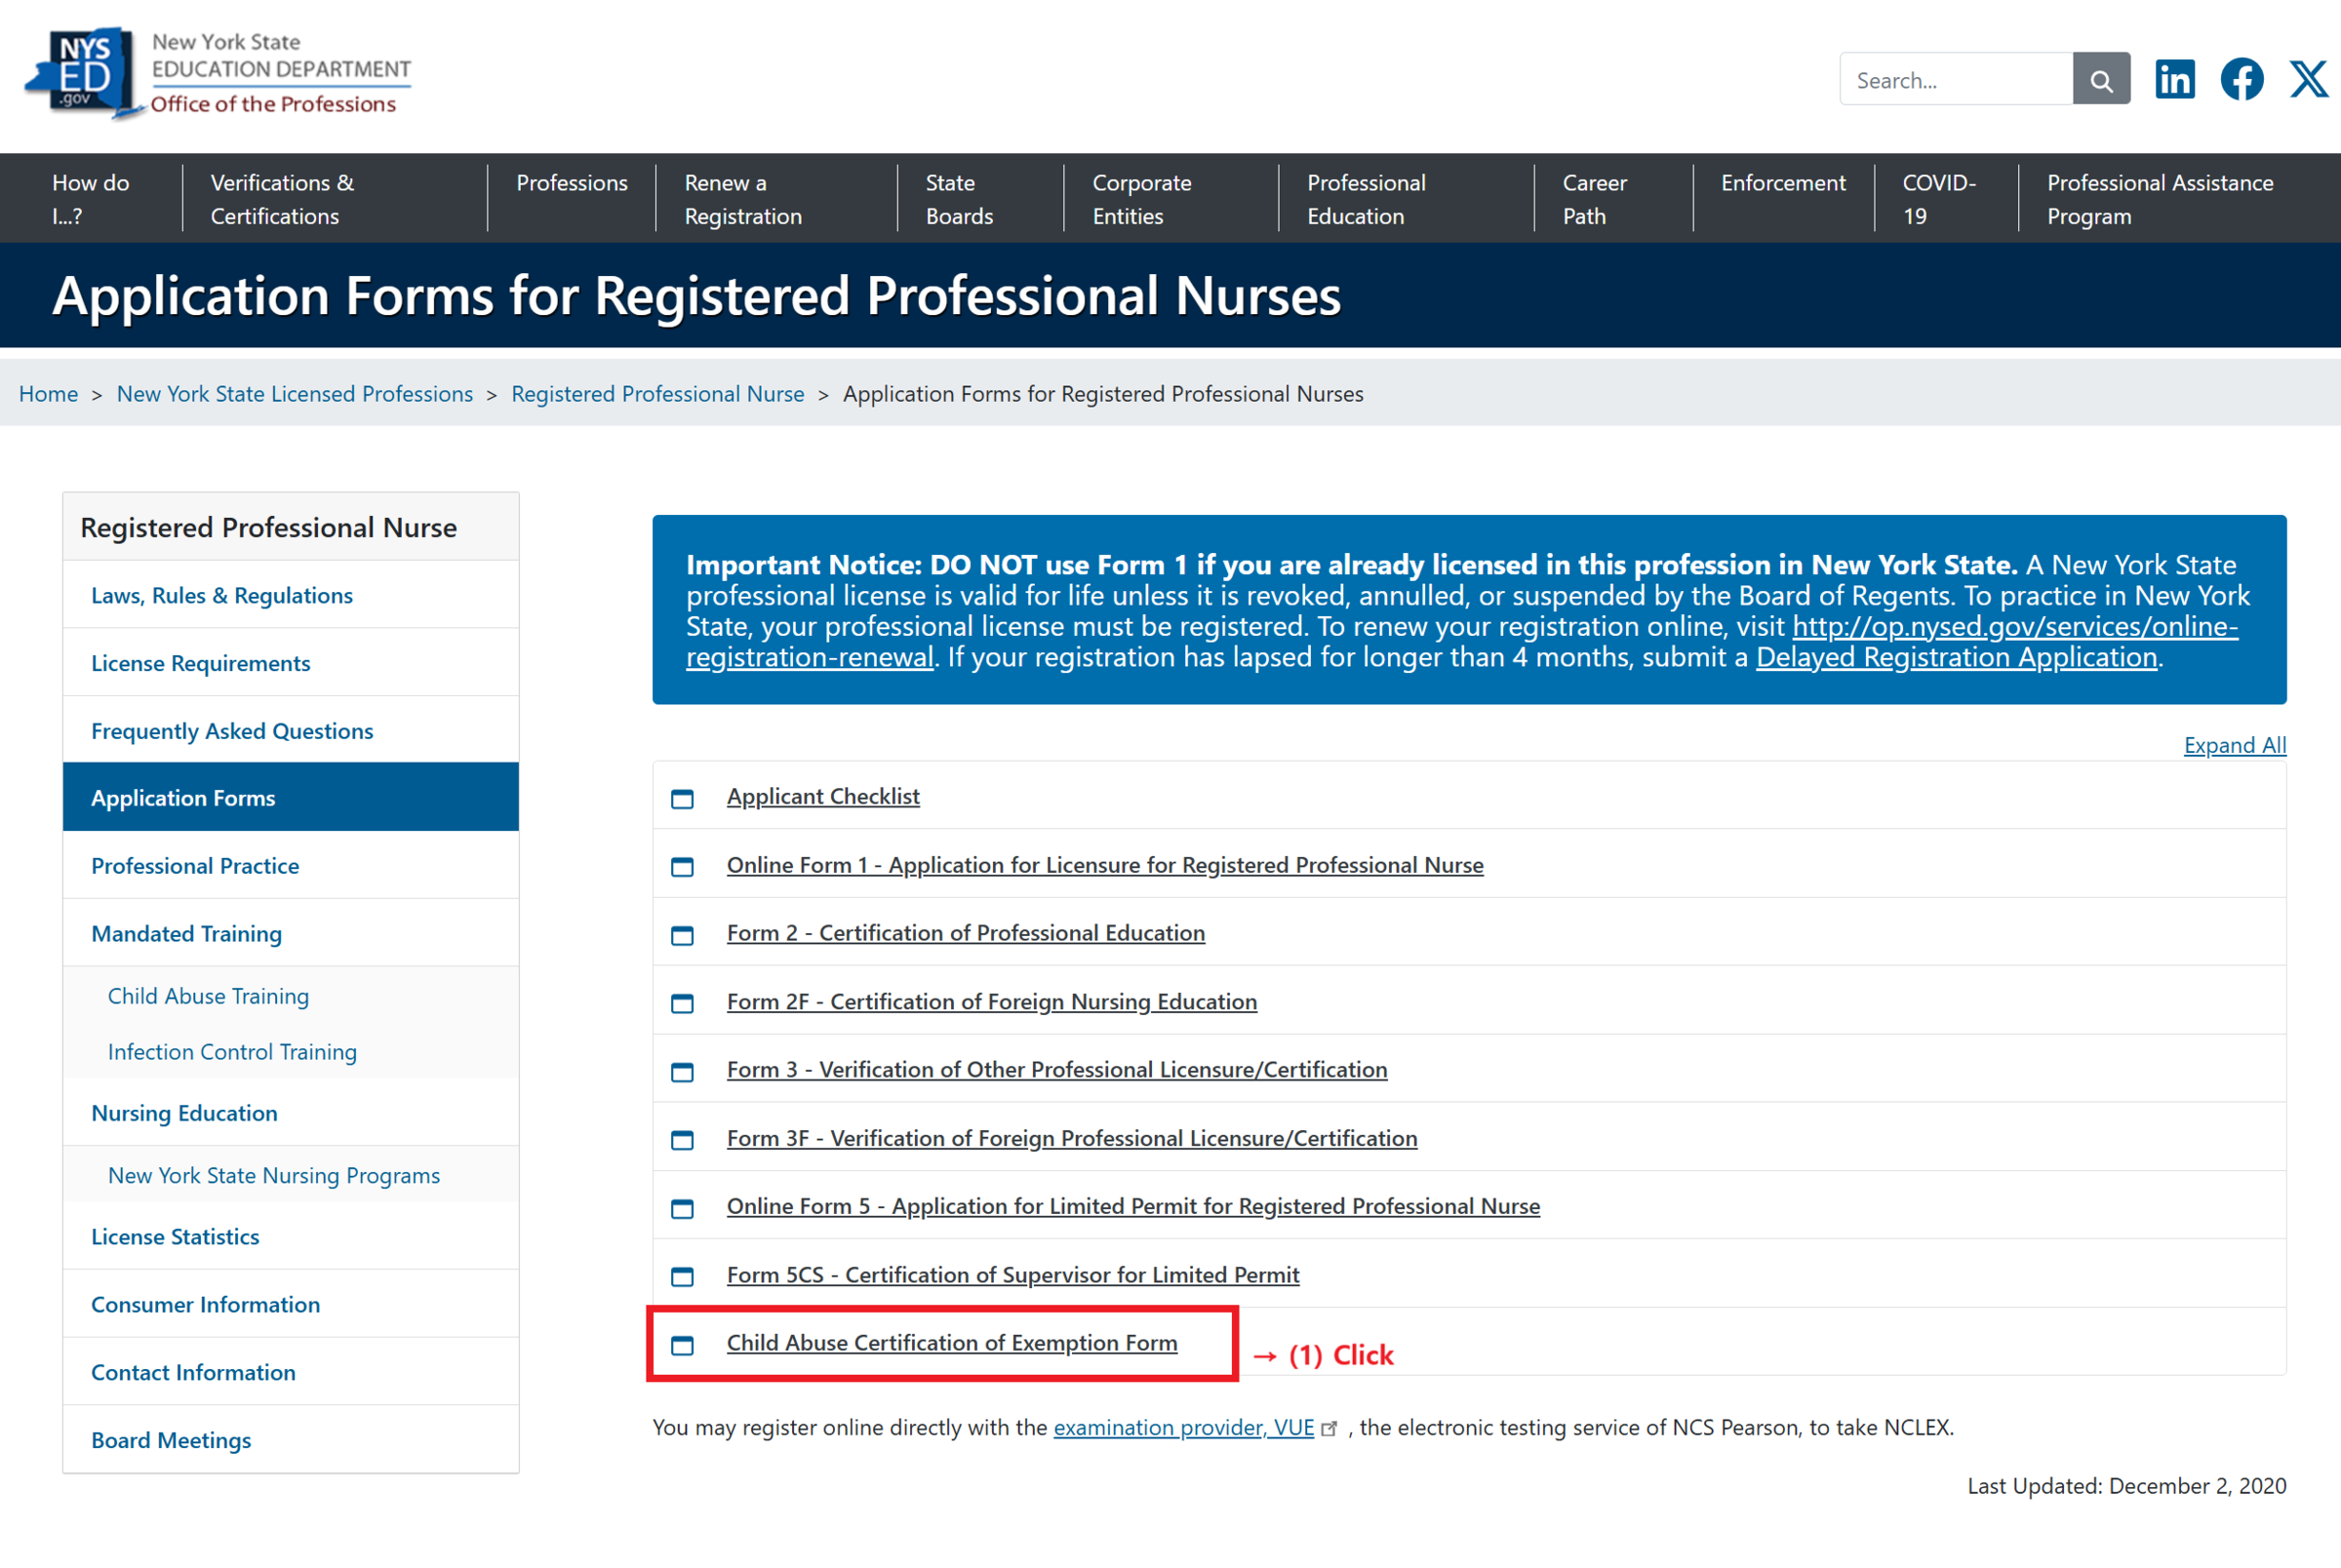Open the State Boards menu
The height and width of the screenshot is (1568, 2341).
[x=959, y=198]
